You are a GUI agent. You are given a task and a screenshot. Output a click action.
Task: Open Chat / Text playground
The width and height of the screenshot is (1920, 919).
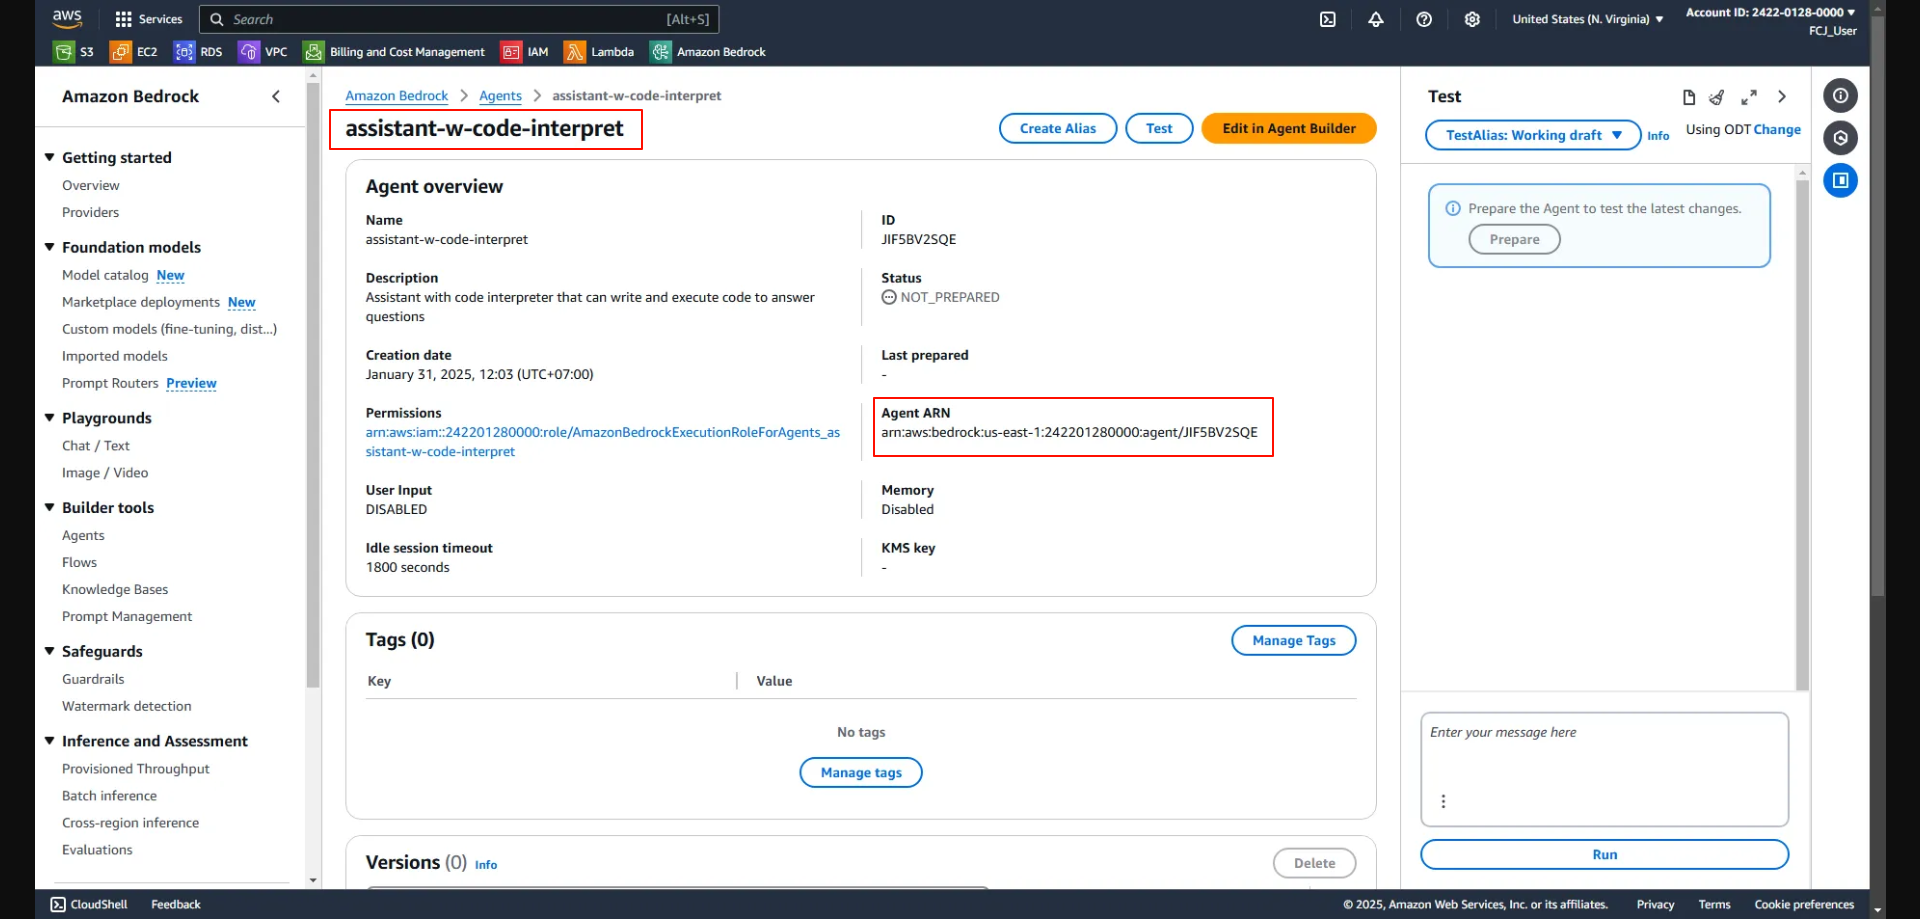tap(96, 446)
